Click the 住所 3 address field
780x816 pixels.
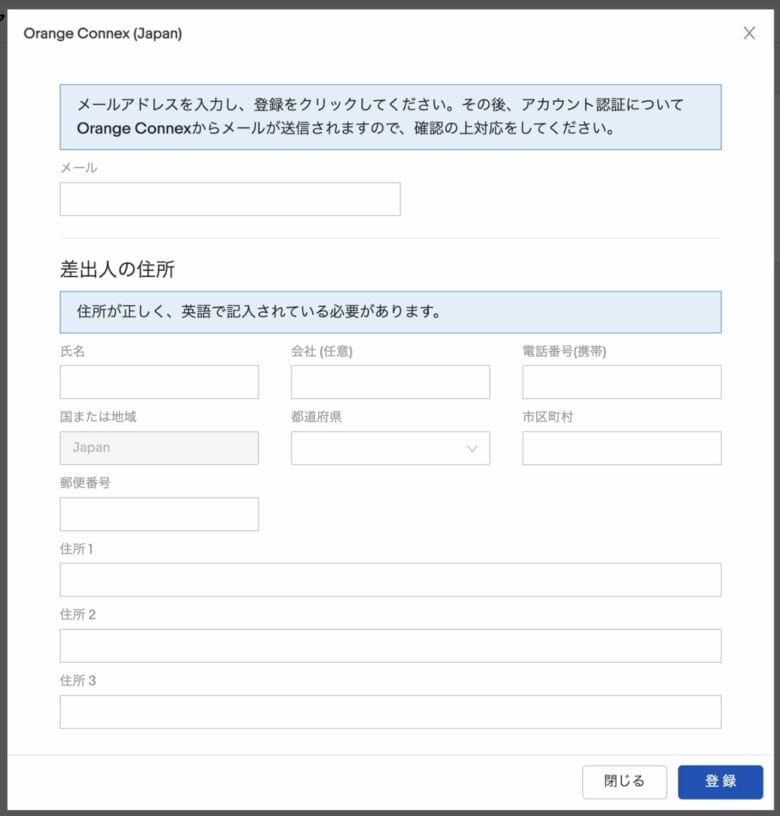(x=390, y=712)
